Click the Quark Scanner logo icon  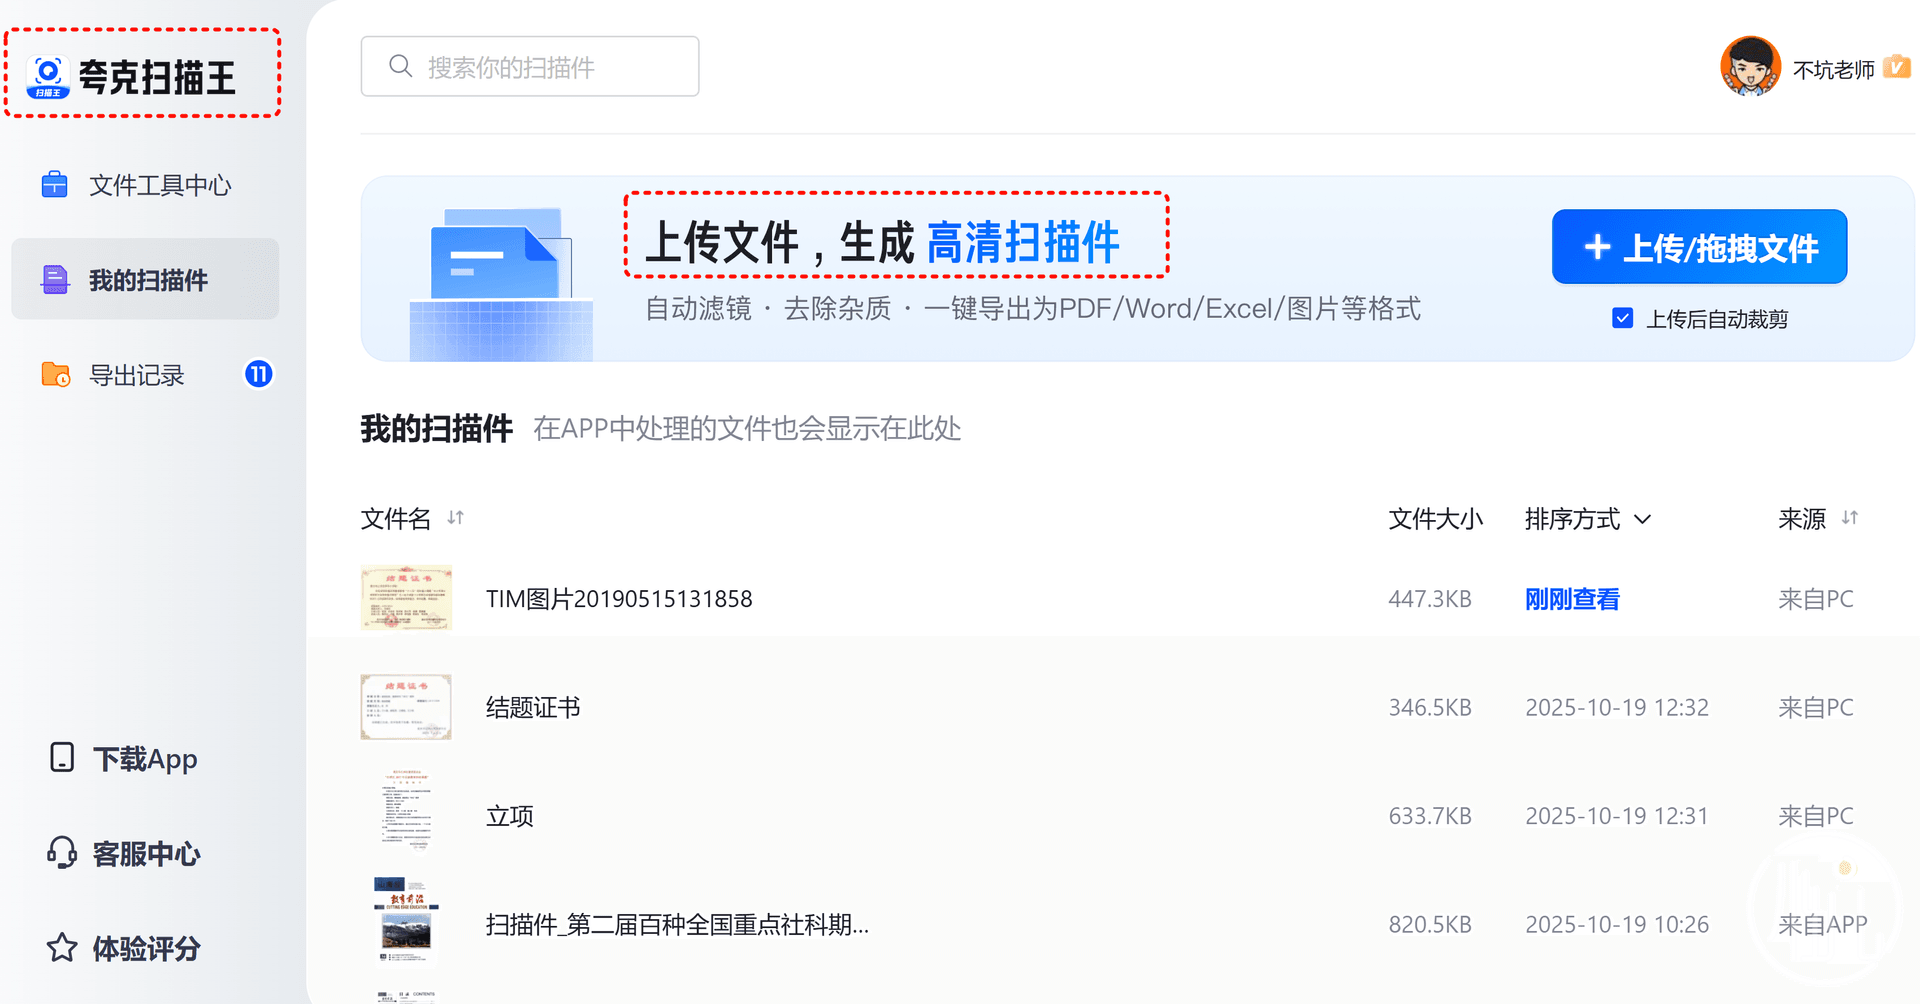pos(48,77)
